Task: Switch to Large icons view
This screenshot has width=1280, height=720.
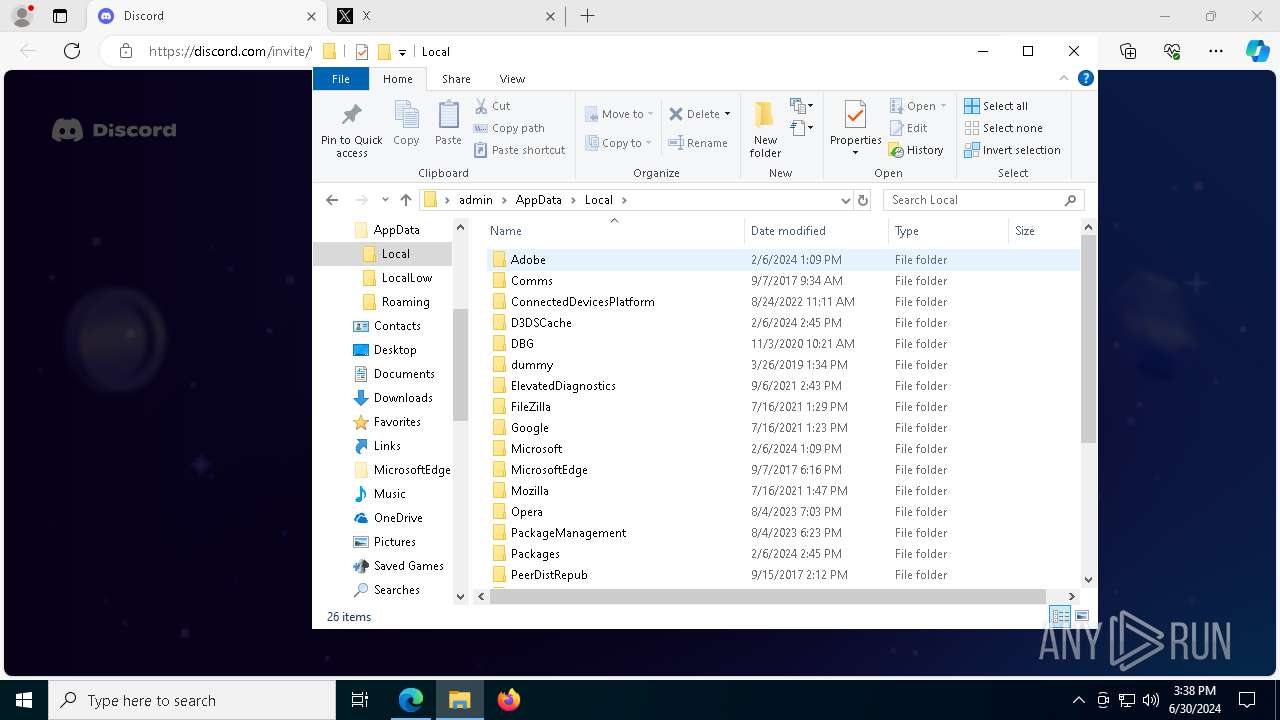Action: (1082, 616)
